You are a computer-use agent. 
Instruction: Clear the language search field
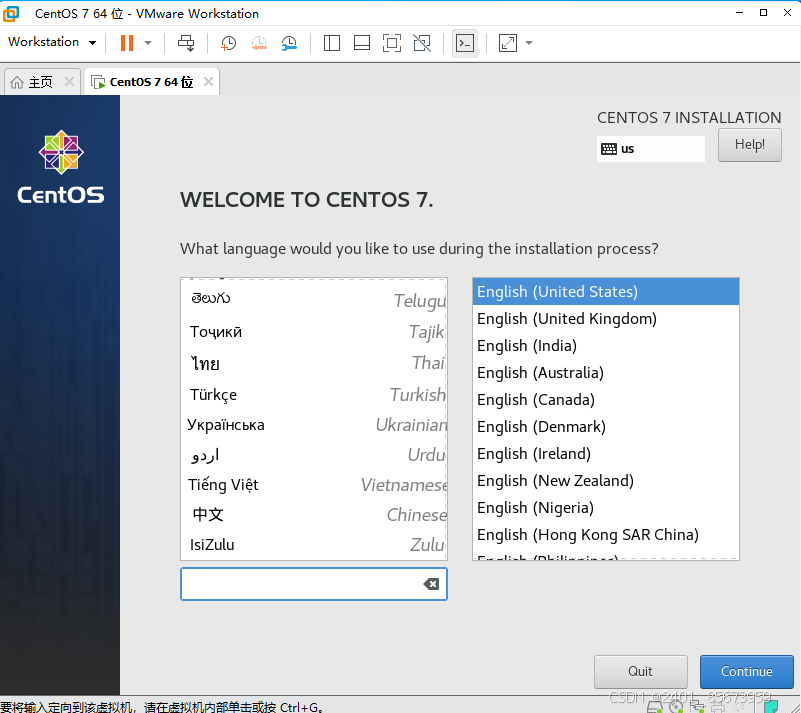[431, 584]
